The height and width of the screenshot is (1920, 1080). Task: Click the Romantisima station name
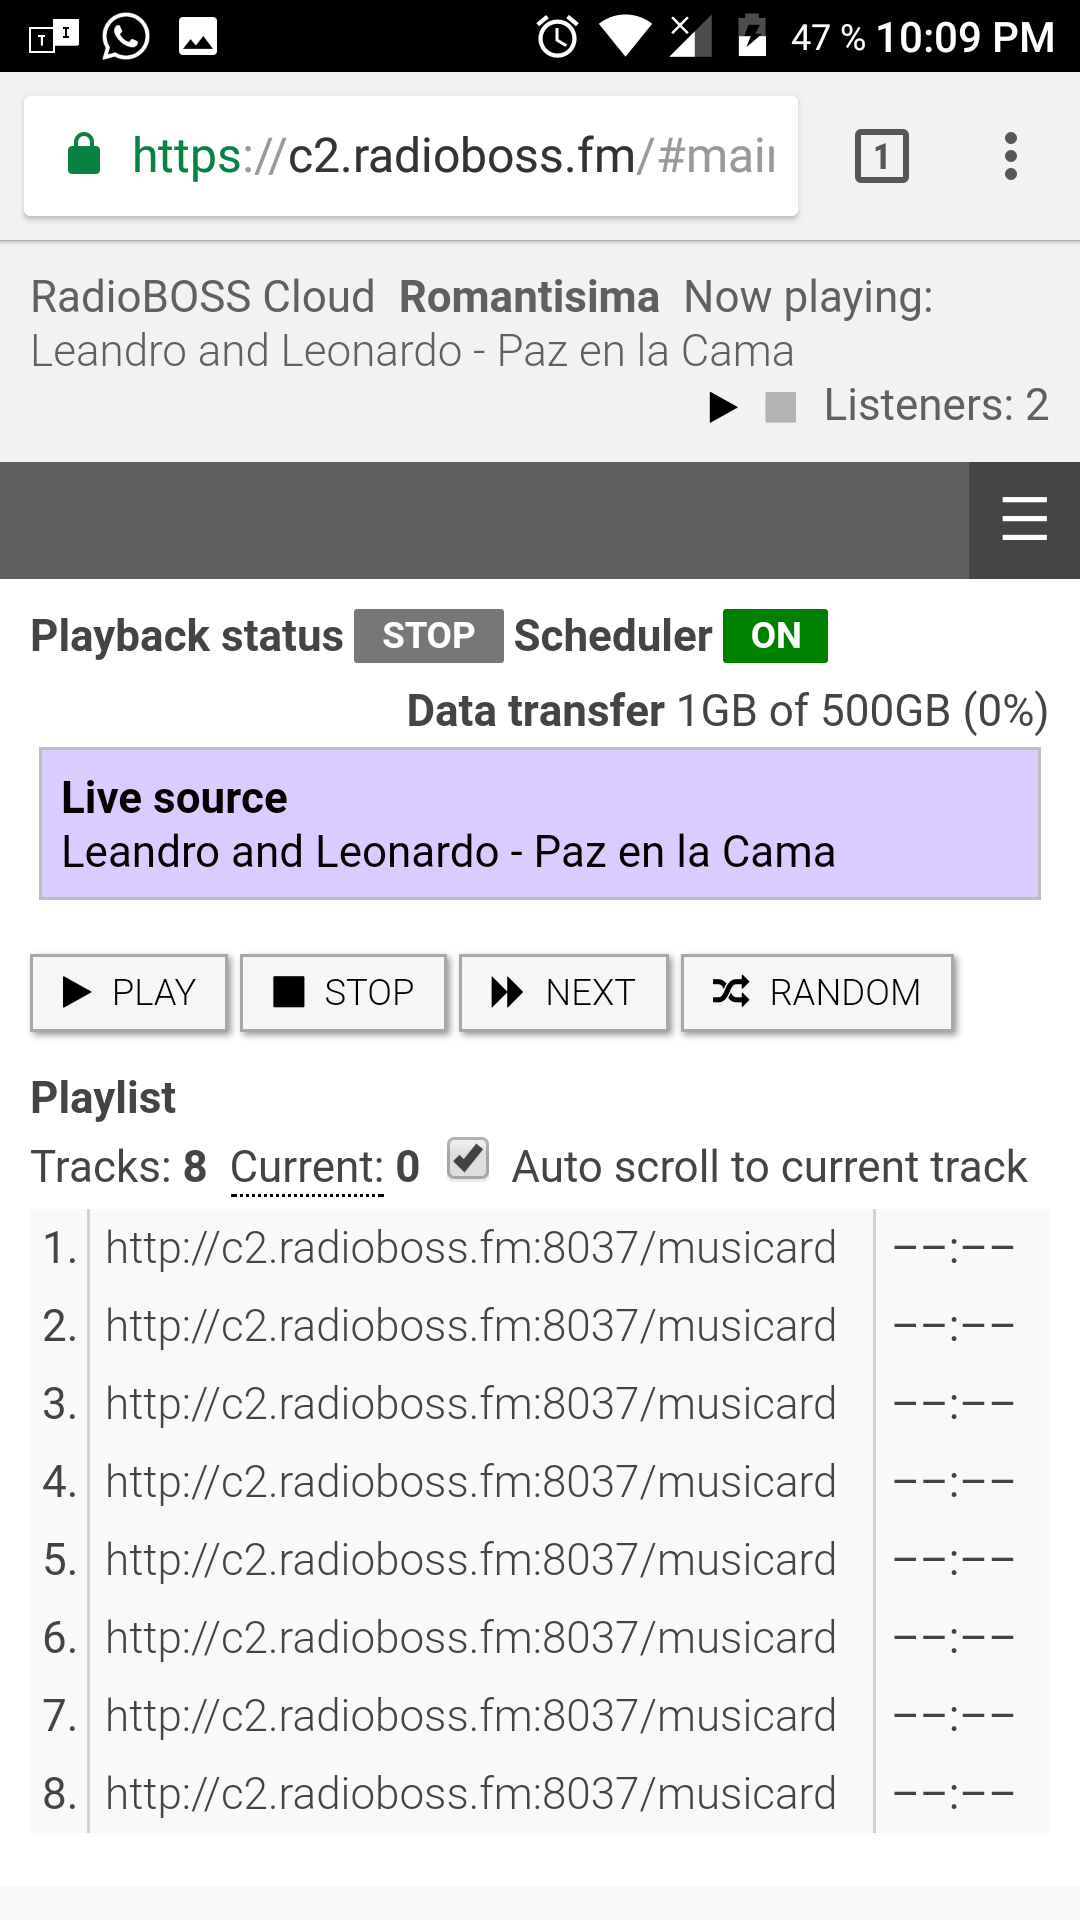[529, 297]
